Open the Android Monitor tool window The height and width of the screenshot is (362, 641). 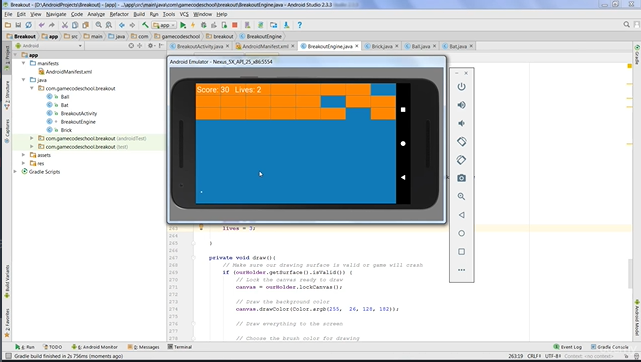click(94, 347)
